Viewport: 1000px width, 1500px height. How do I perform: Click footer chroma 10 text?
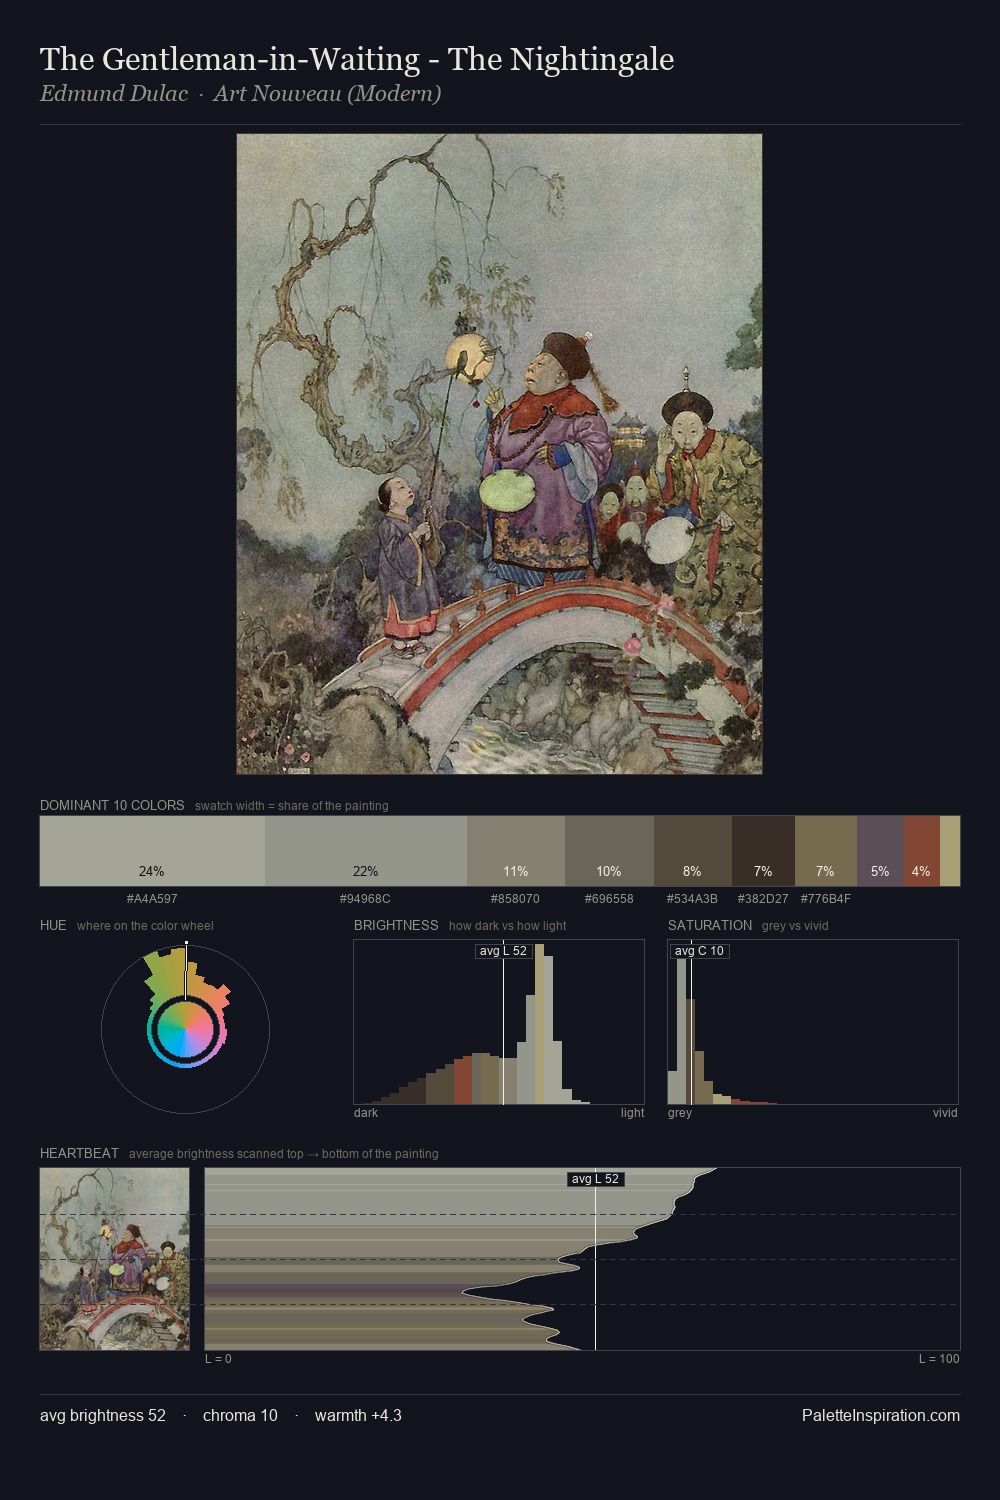240,1415
